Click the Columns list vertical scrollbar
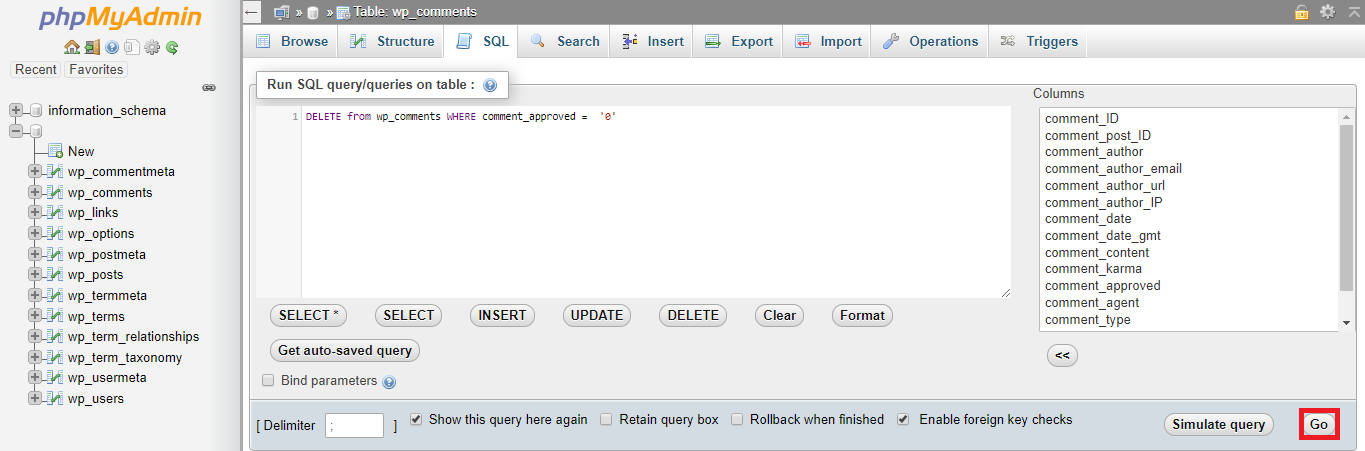The image size is (1365, 451). click(x=1346, y=220)
